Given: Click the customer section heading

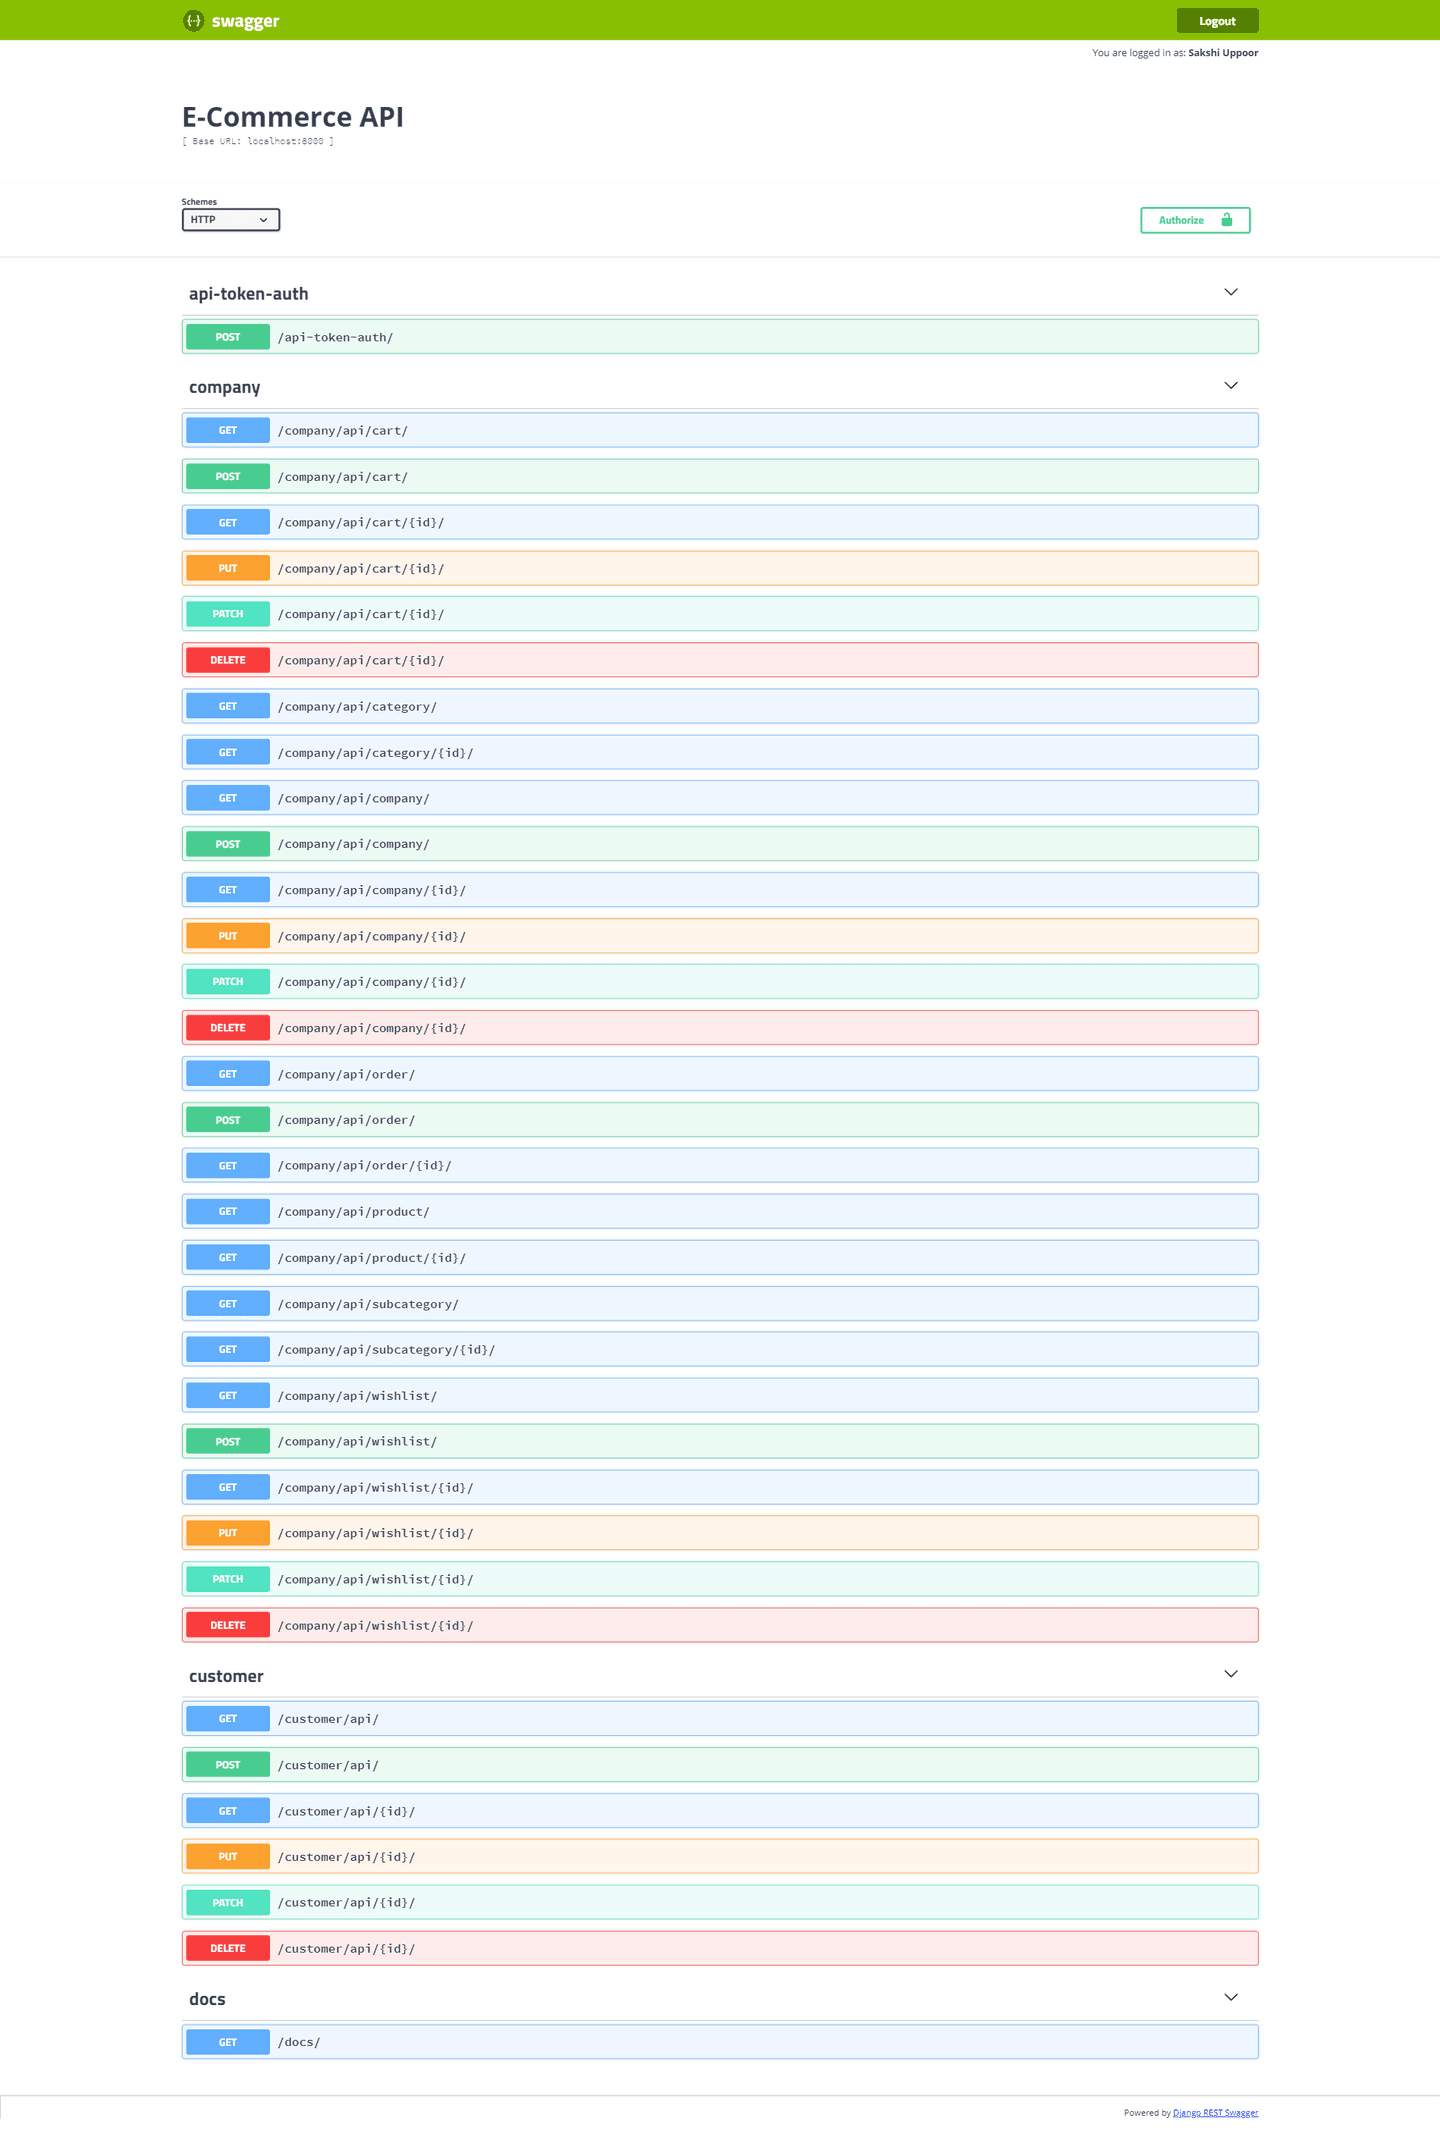Looking at the screenshot, I should click(x=226, y=1676).
